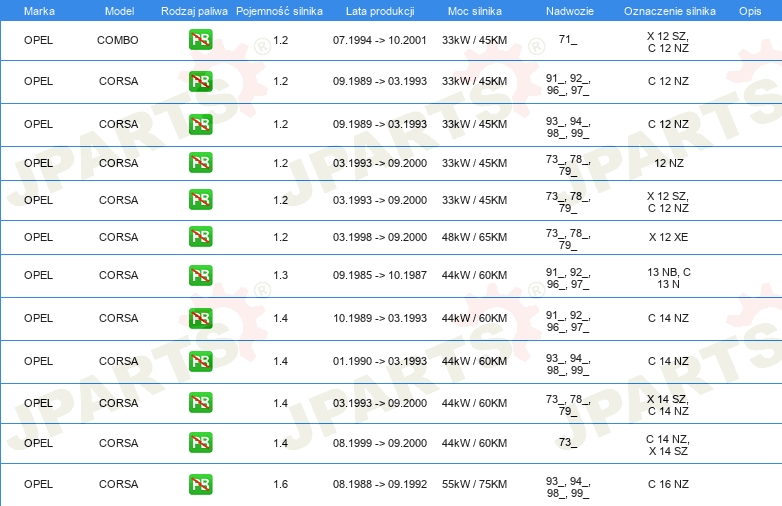The image size is (782, 506).
Task: Click the Pojemność silnika column header
Action: click(279, 11)
